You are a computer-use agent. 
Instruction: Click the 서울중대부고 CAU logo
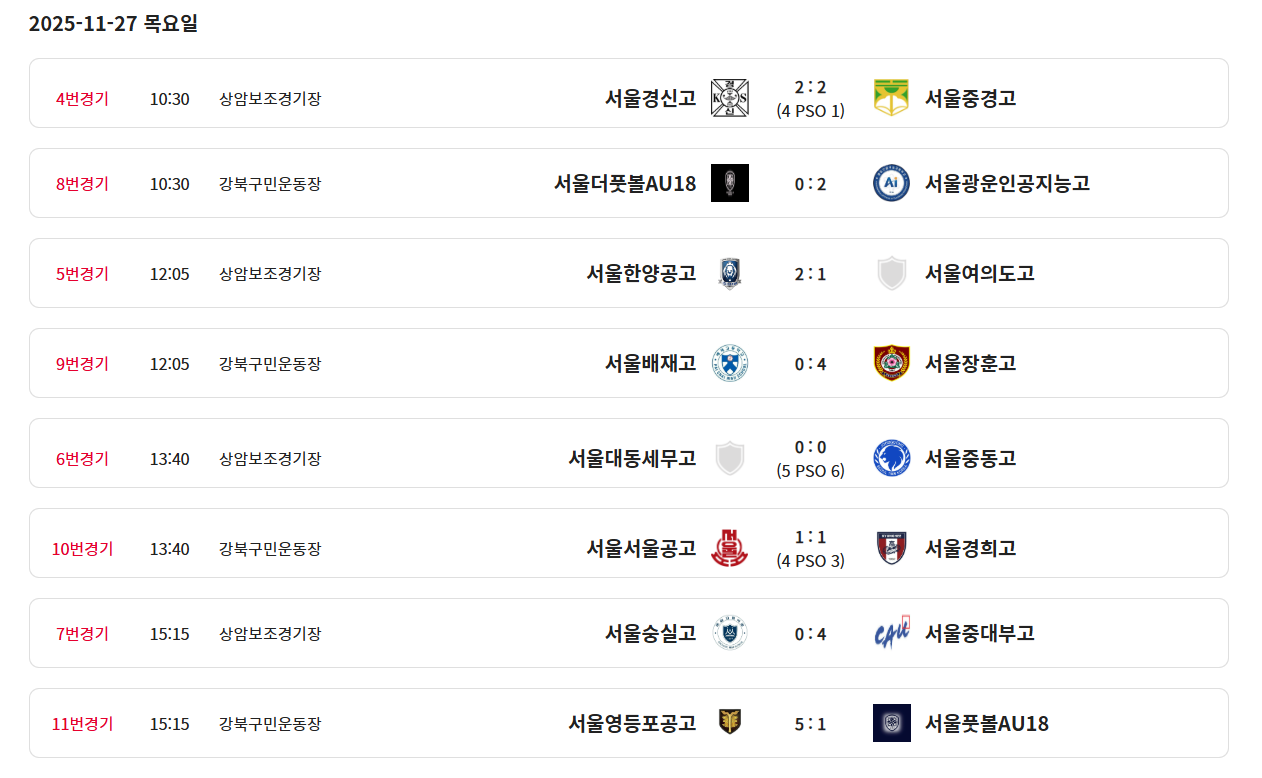[891, 633]
